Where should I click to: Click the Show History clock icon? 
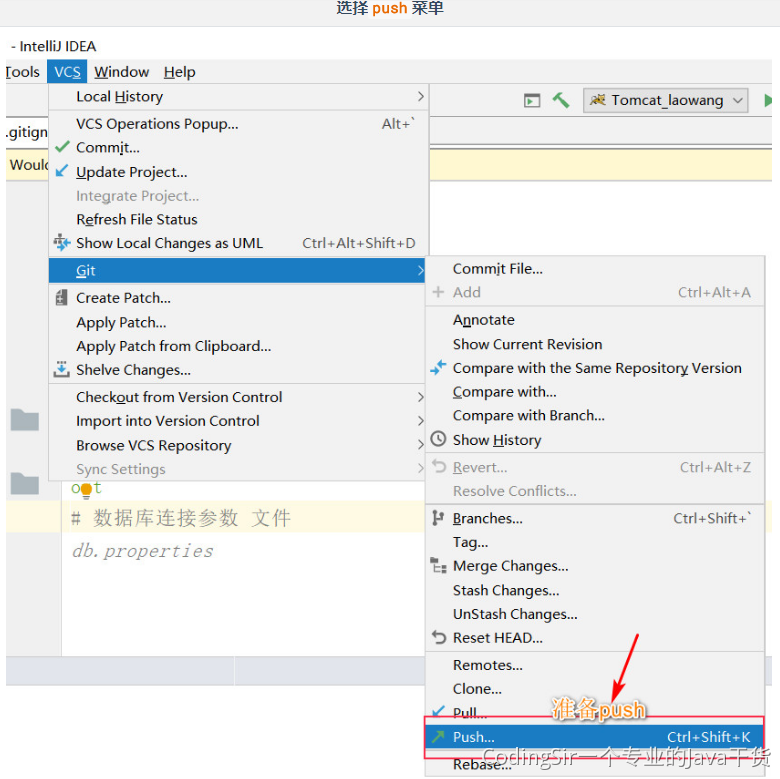(438, 439)
